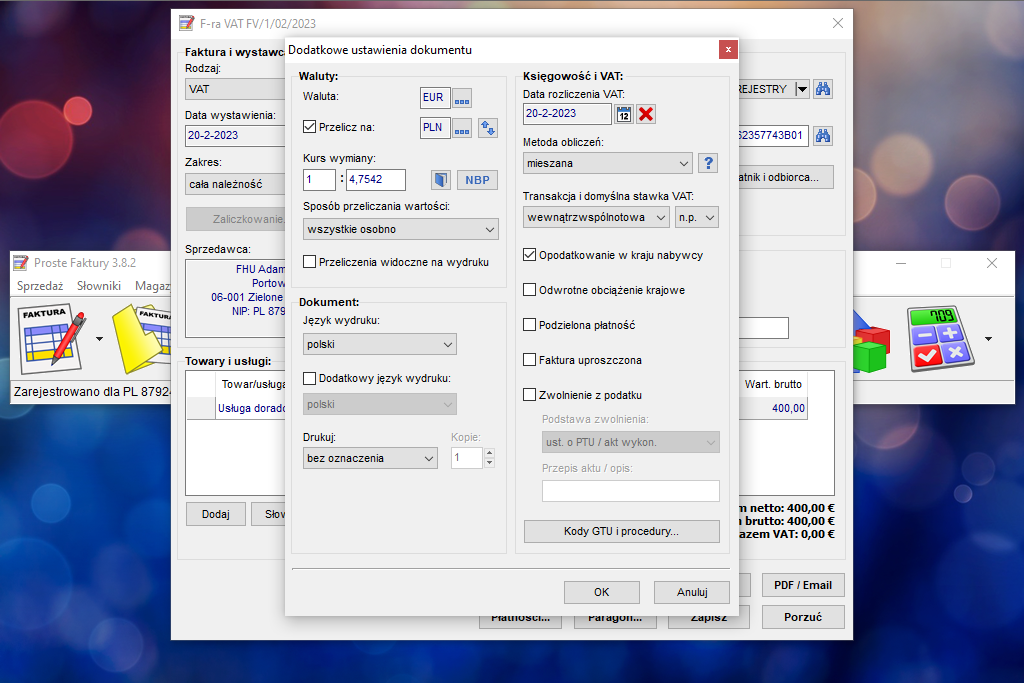The image size is (1024, 683).
Task: Open the Zakres cała należność field
Action: (236, 184)
